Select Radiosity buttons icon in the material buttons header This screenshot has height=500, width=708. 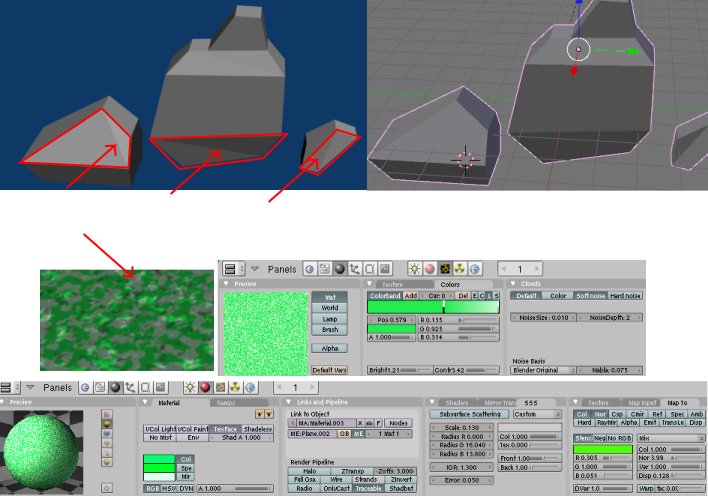point(235,388)
